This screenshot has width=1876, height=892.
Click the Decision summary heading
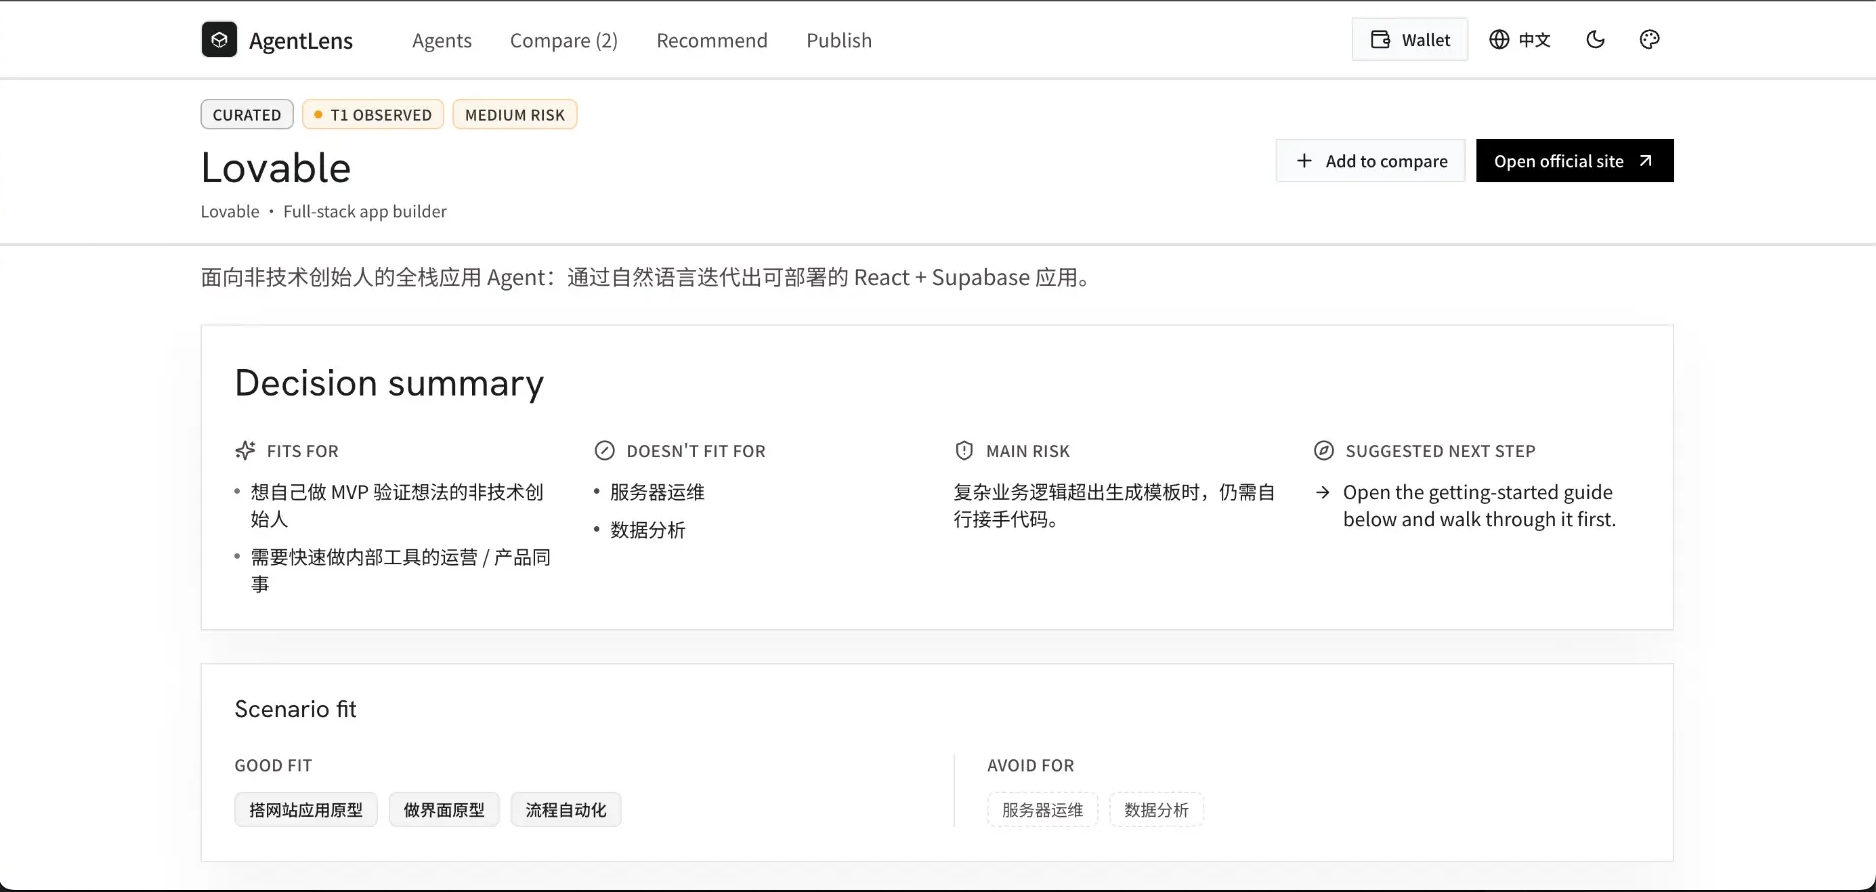(390, 384)
